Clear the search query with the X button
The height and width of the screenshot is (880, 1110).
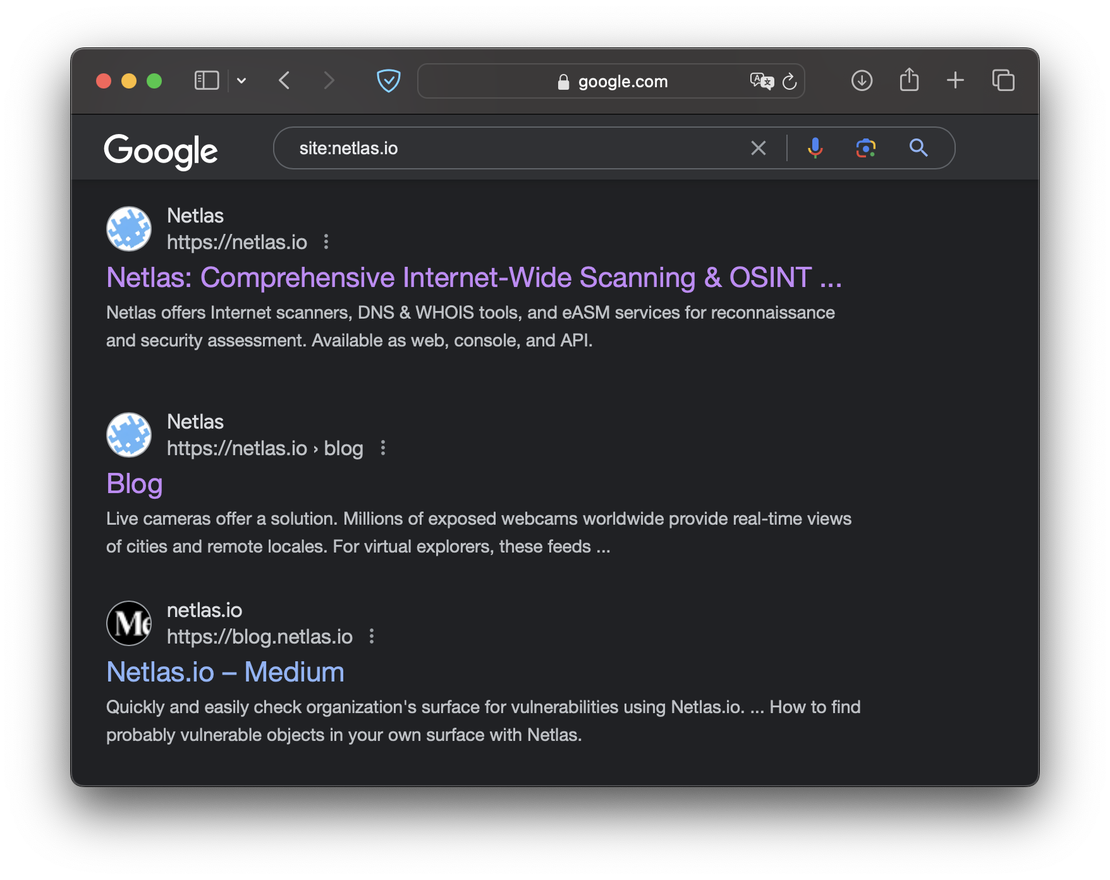[x=758, y=147]
